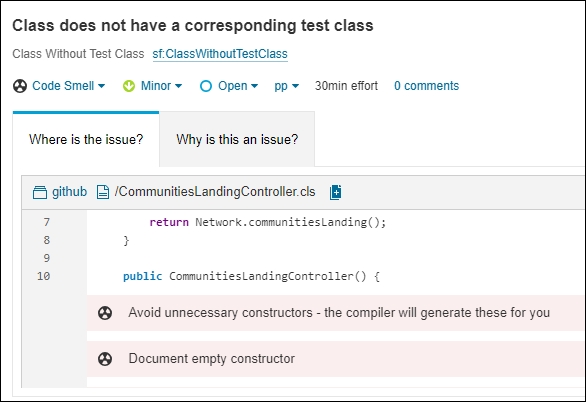Click the green Minor severity arrow icon
Image resolution: width=586 pixels, height=402 pixels.
click(129, 86)
